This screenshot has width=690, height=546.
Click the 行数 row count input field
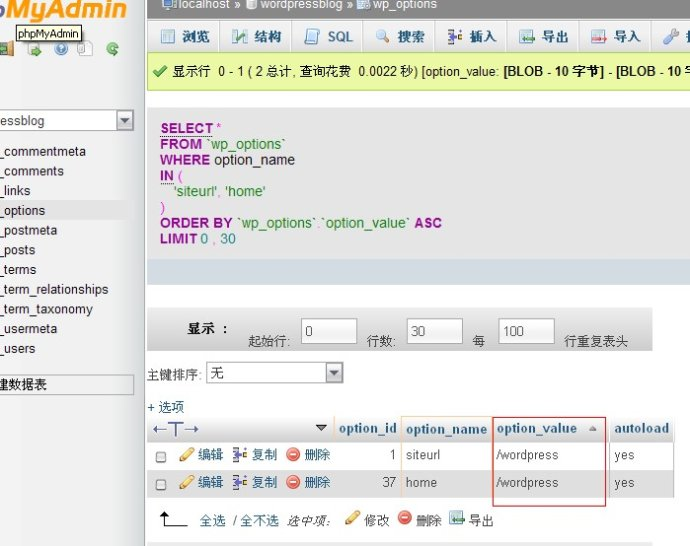pos(434,331)
